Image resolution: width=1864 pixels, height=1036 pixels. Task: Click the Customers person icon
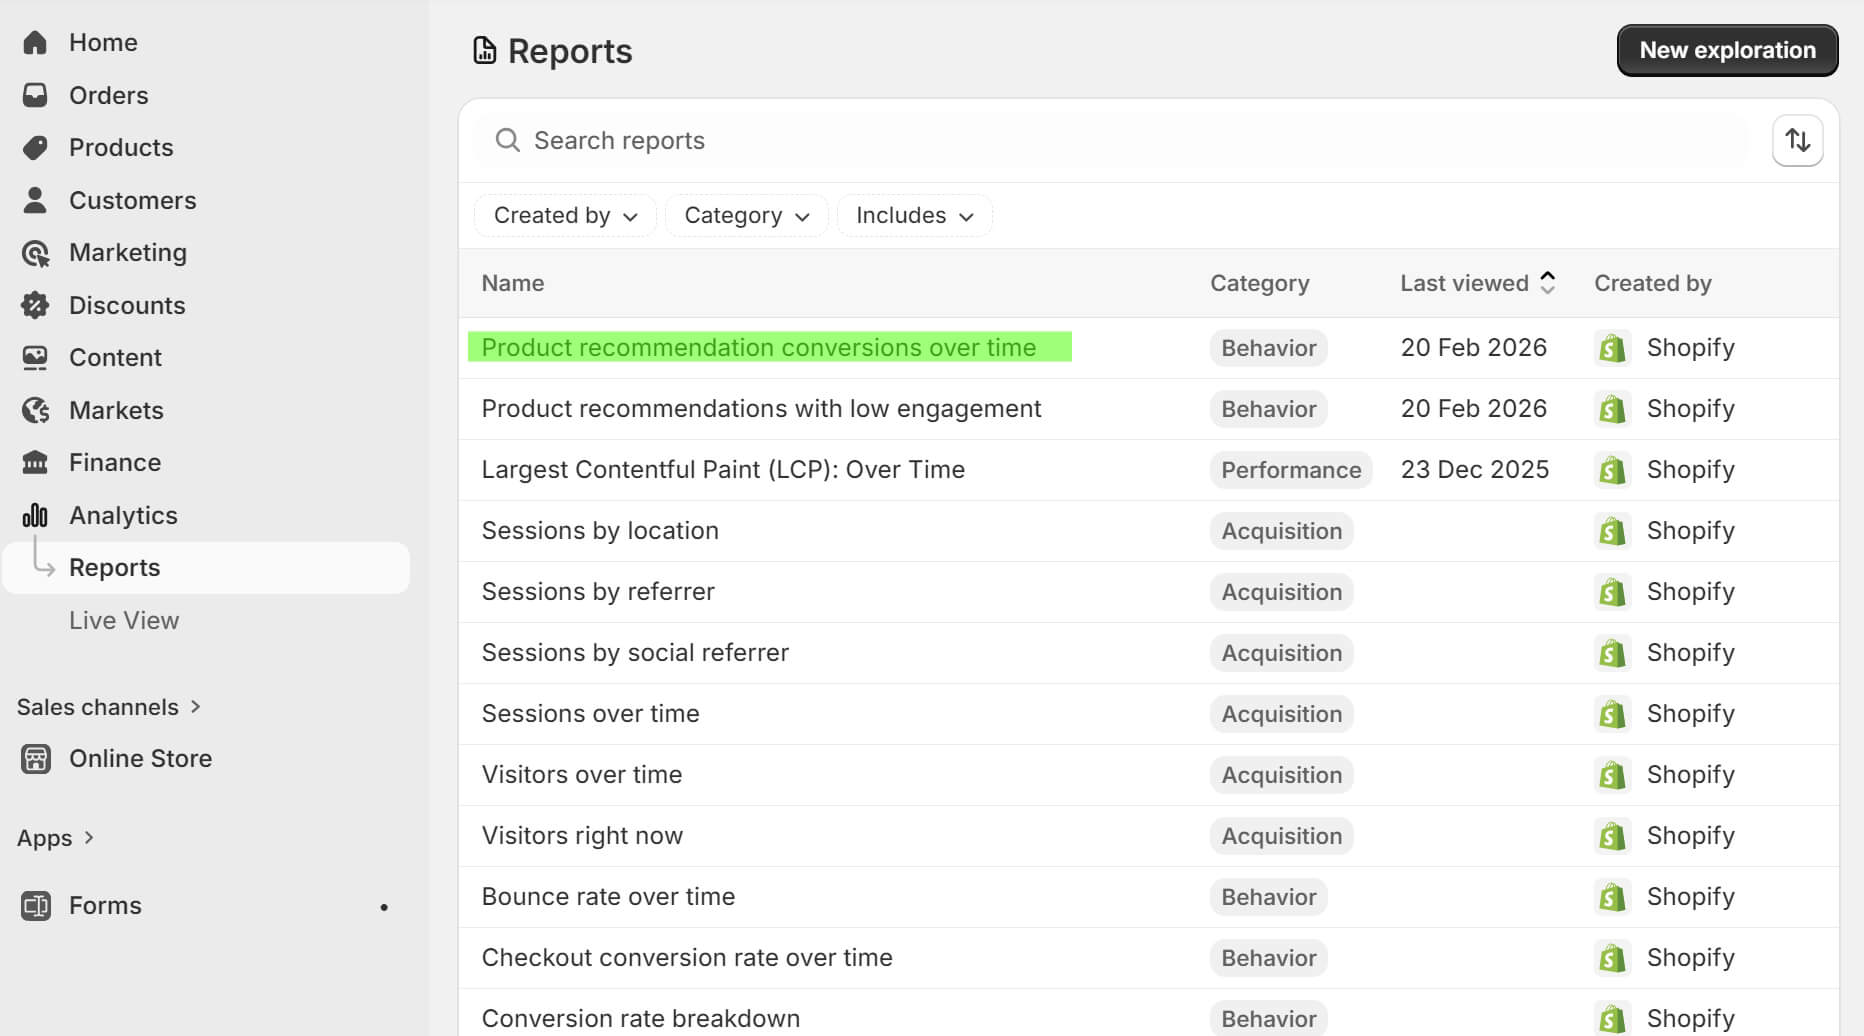[35, 200]
